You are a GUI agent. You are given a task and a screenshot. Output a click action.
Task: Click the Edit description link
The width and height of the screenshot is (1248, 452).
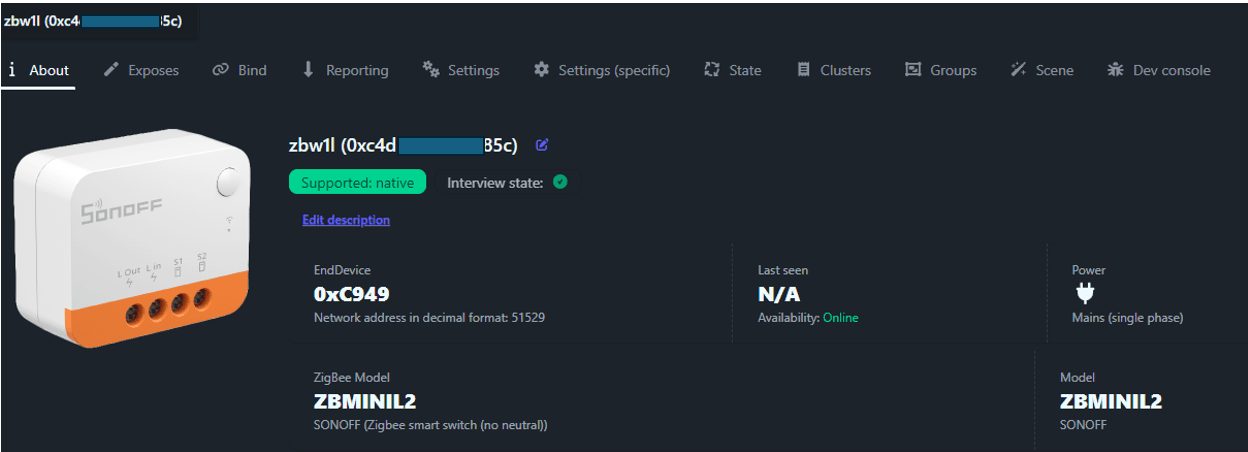pyautogui.click(x=346, y=220)
